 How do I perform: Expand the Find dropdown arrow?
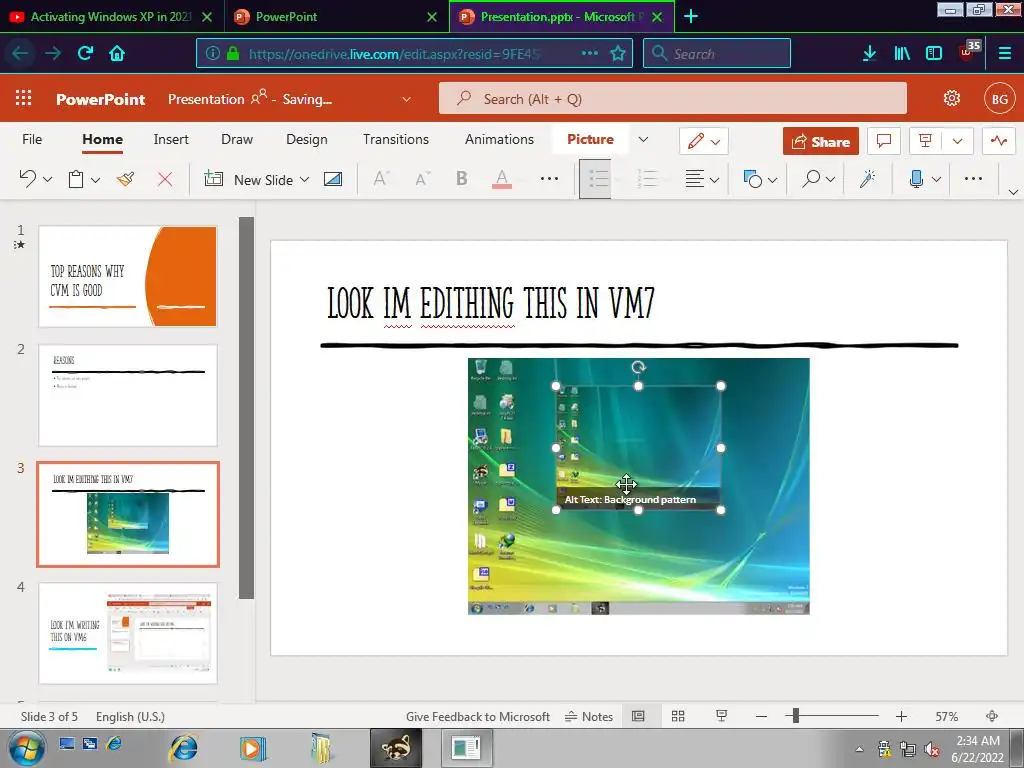click(x=831, y=180)
